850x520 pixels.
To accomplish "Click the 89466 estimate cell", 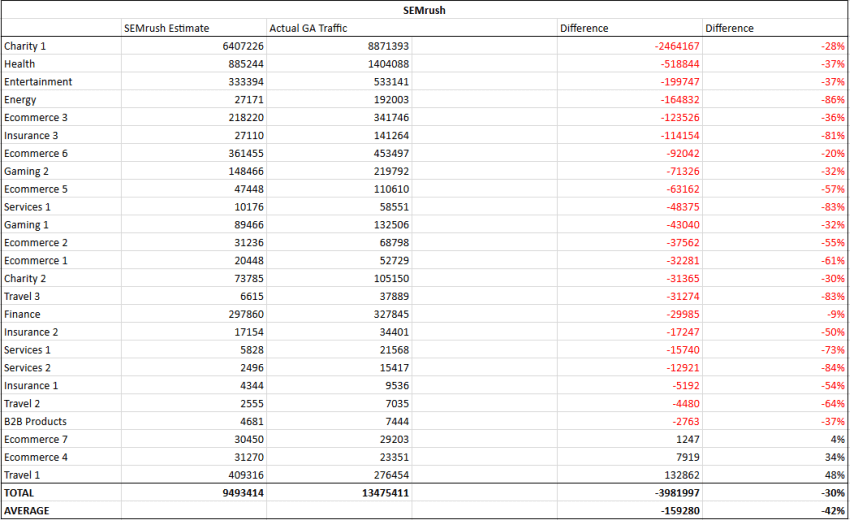I will pos(194,225).
